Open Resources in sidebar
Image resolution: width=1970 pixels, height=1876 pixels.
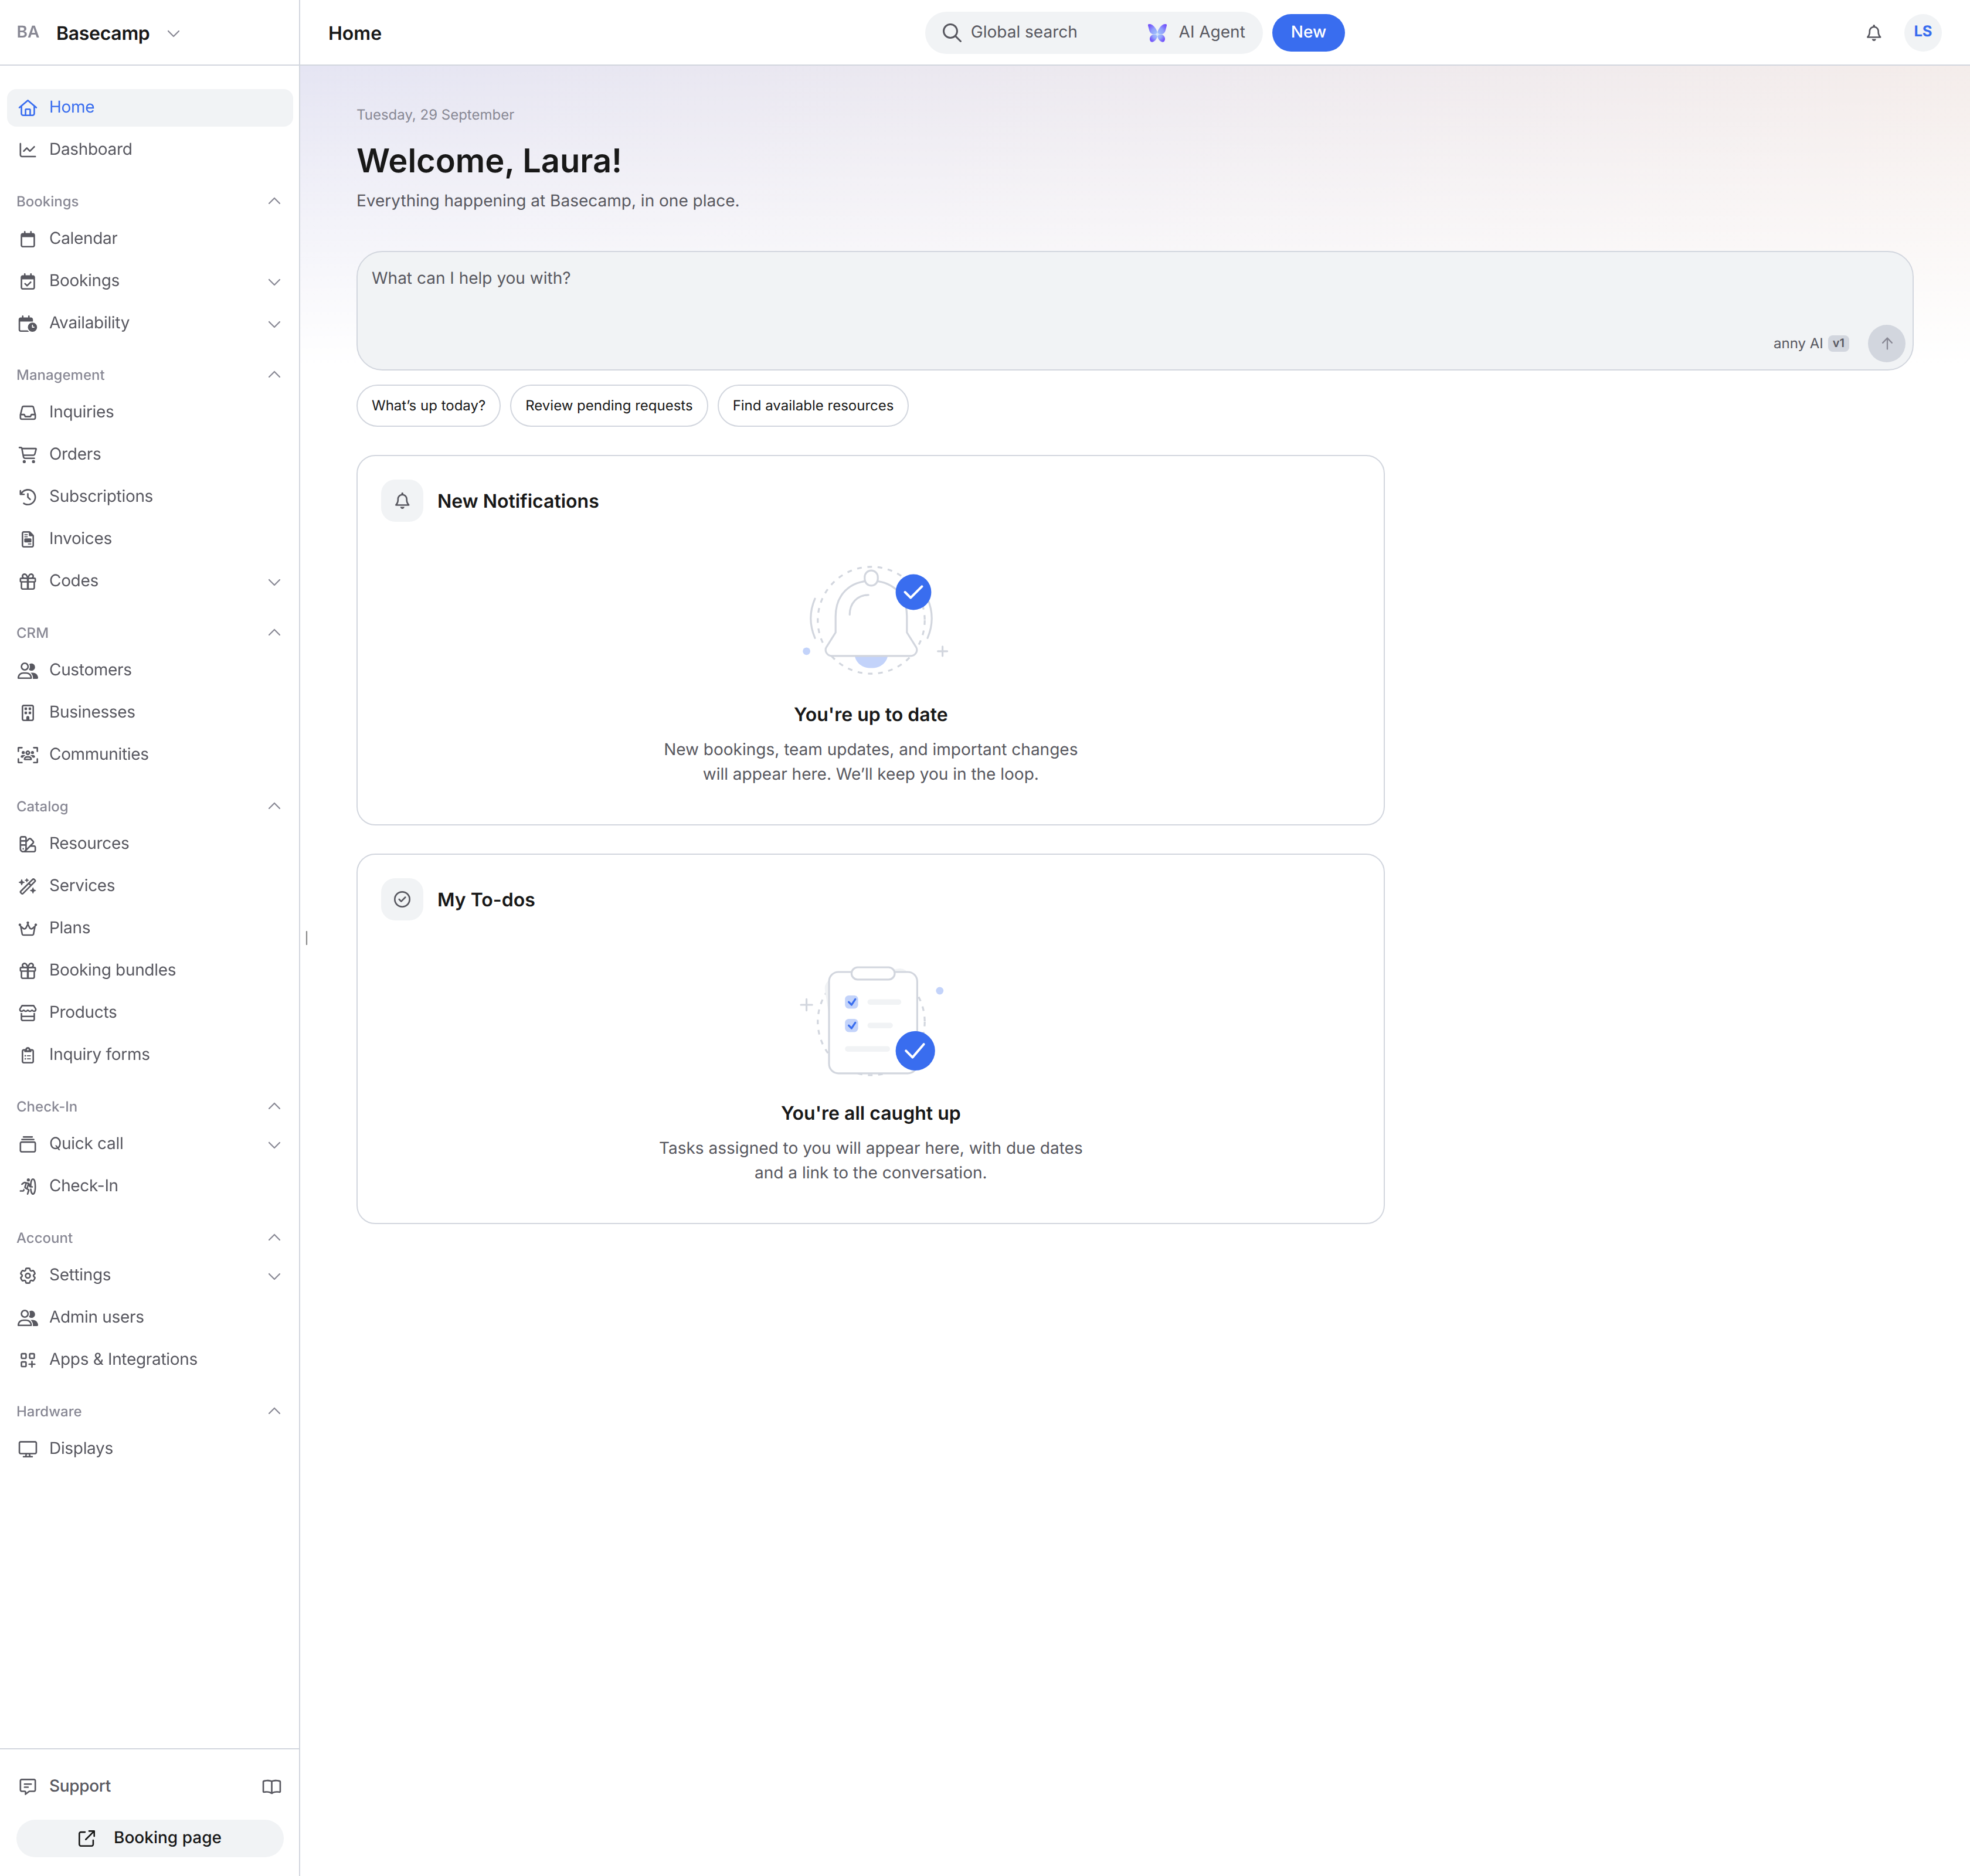[150, 843]
